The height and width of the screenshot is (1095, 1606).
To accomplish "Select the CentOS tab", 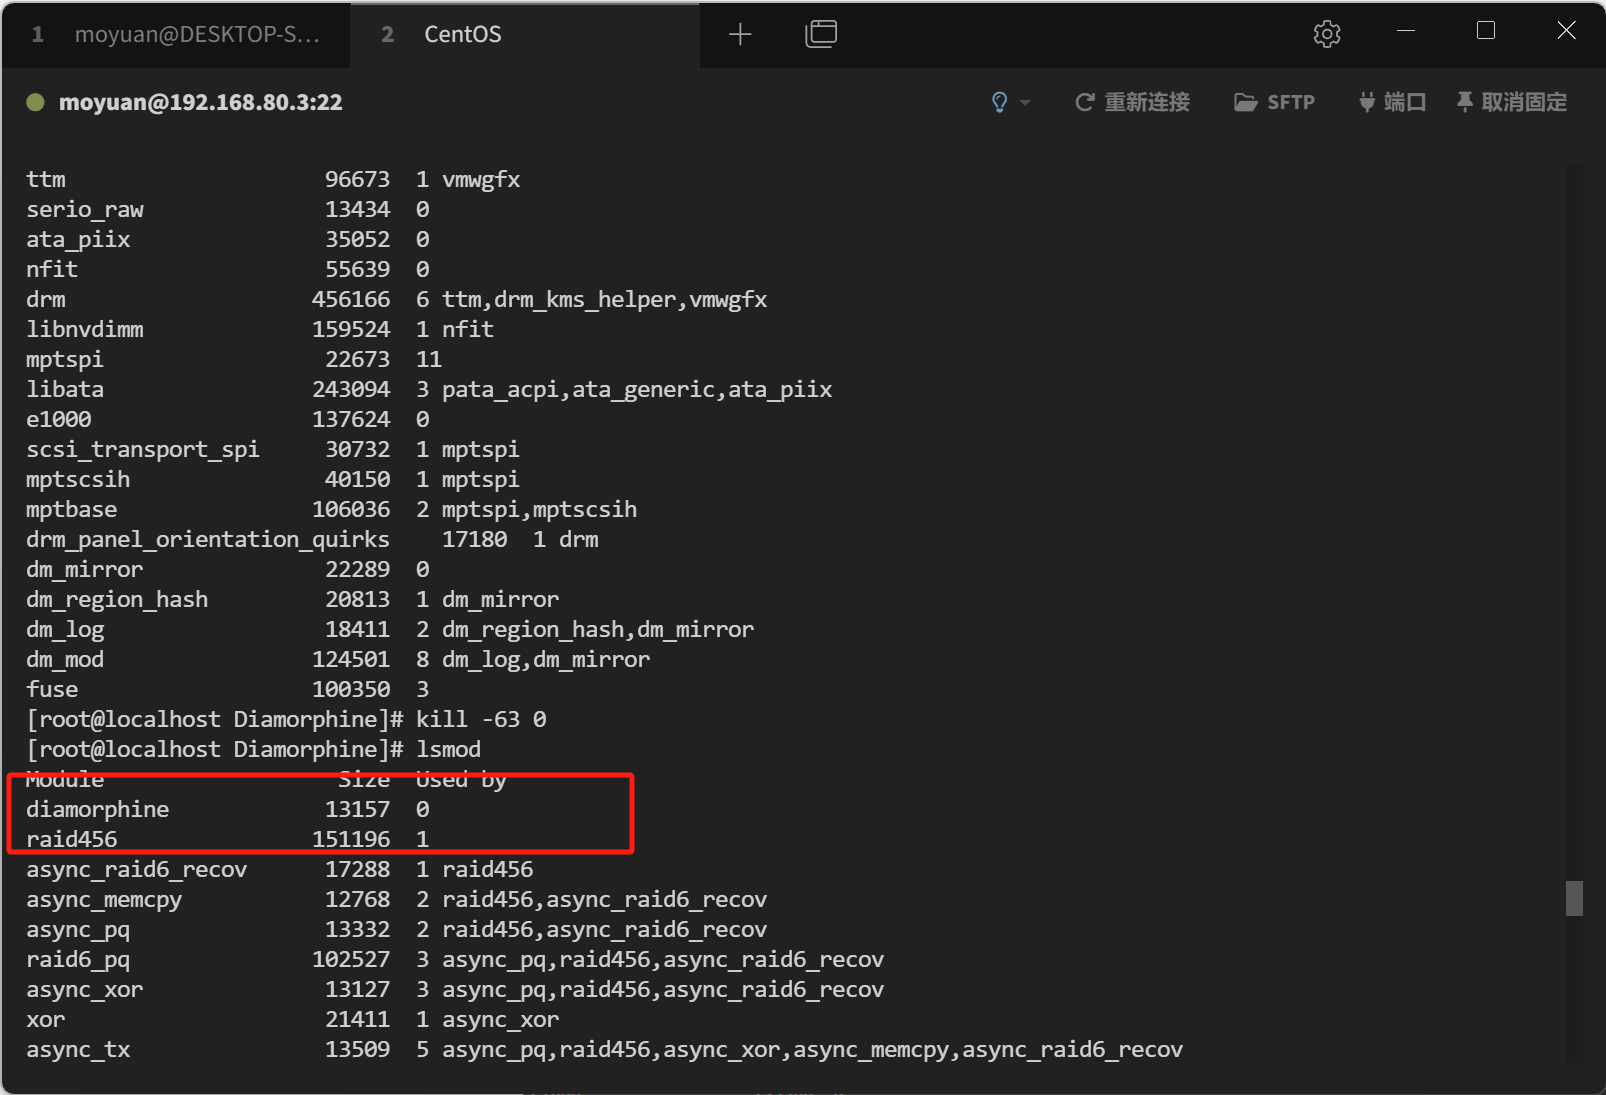I will (x=462, y=35).
